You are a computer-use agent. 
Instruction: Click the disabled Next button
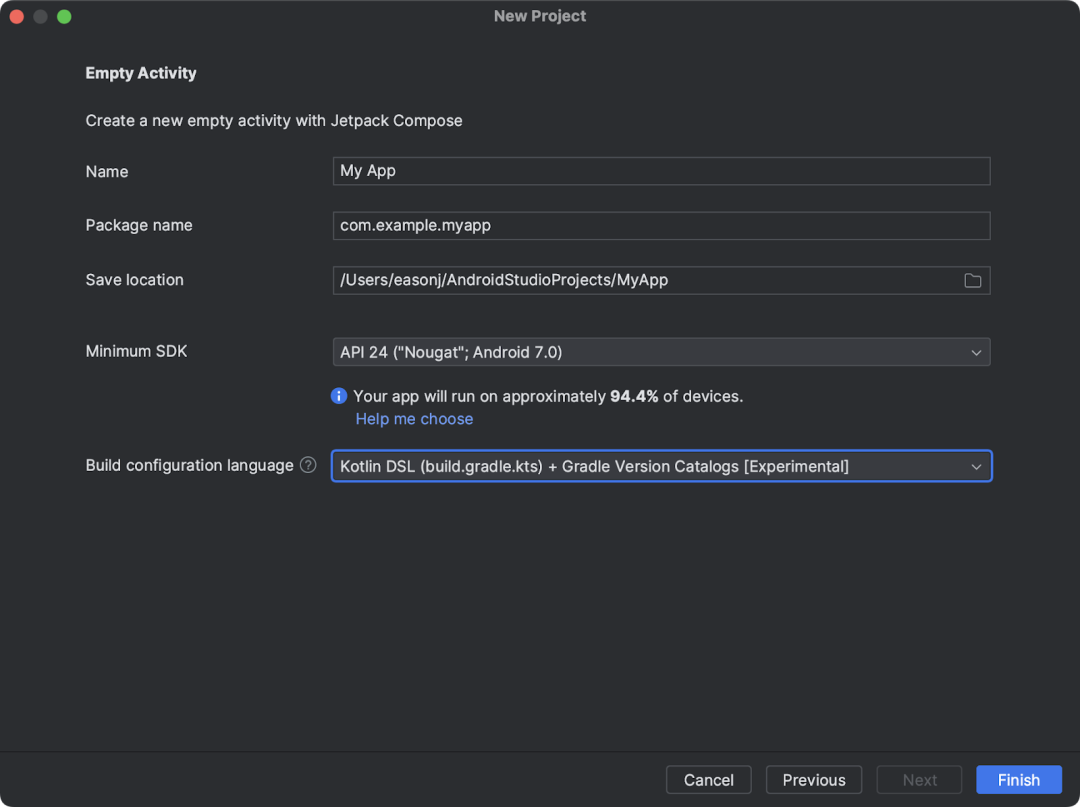pos(919,780)
